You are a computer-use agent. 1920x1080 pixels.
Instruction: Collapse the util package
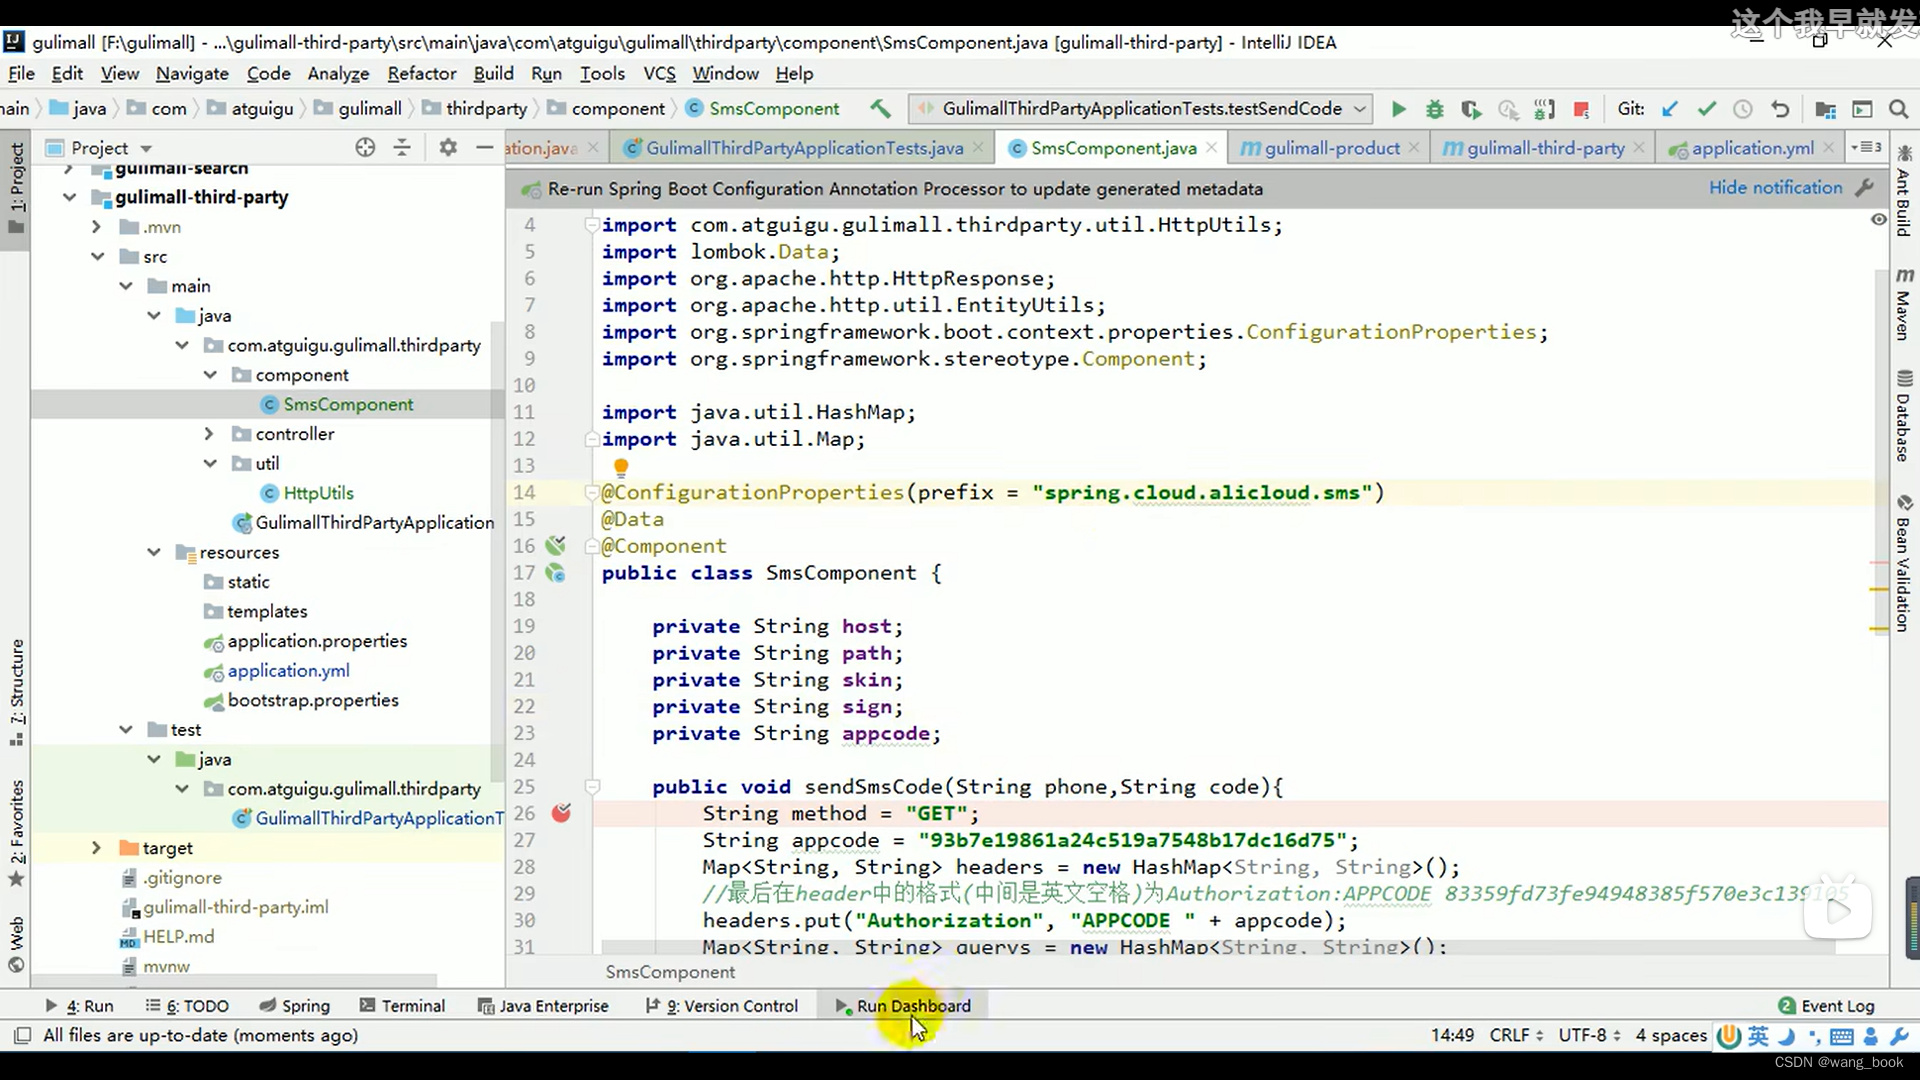pyautogui.click(x=209, y=464)
